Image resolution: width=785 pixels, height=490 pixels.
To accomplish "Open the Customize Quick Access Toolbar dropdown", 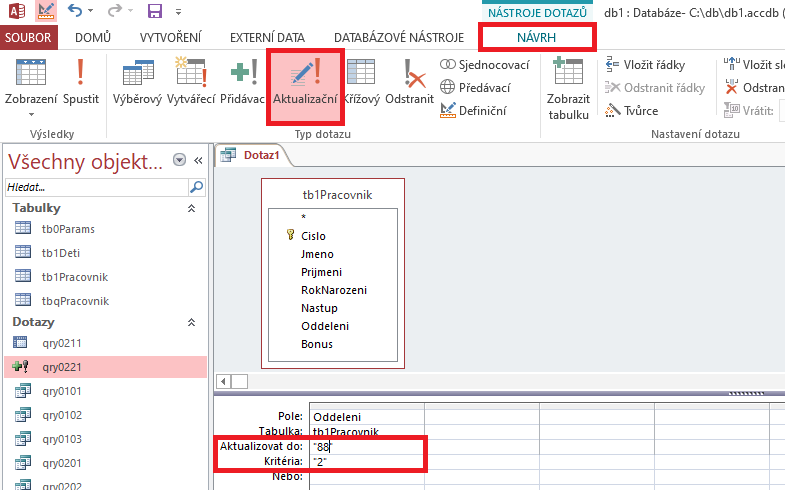I will [x=178, y=11].
